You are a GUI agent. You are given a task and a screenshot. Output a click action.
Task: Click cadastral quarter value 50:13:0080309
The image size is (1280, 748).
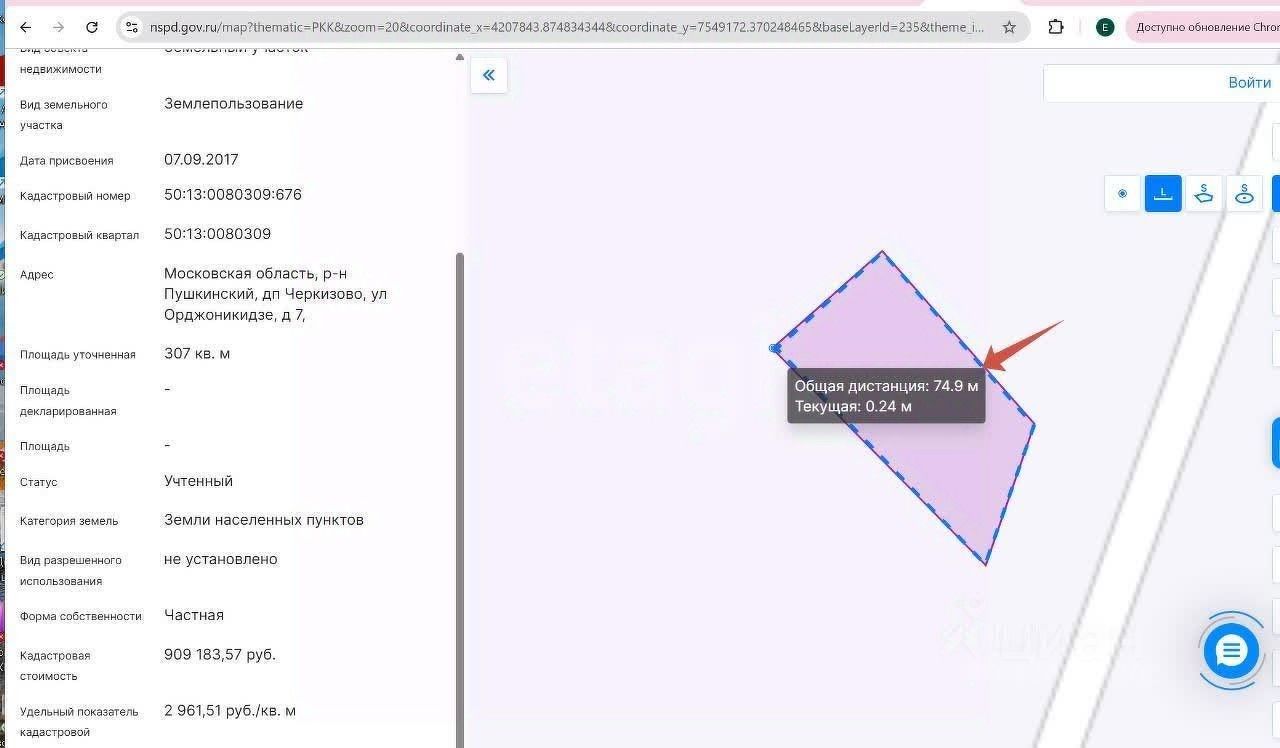tap(217, 234)
